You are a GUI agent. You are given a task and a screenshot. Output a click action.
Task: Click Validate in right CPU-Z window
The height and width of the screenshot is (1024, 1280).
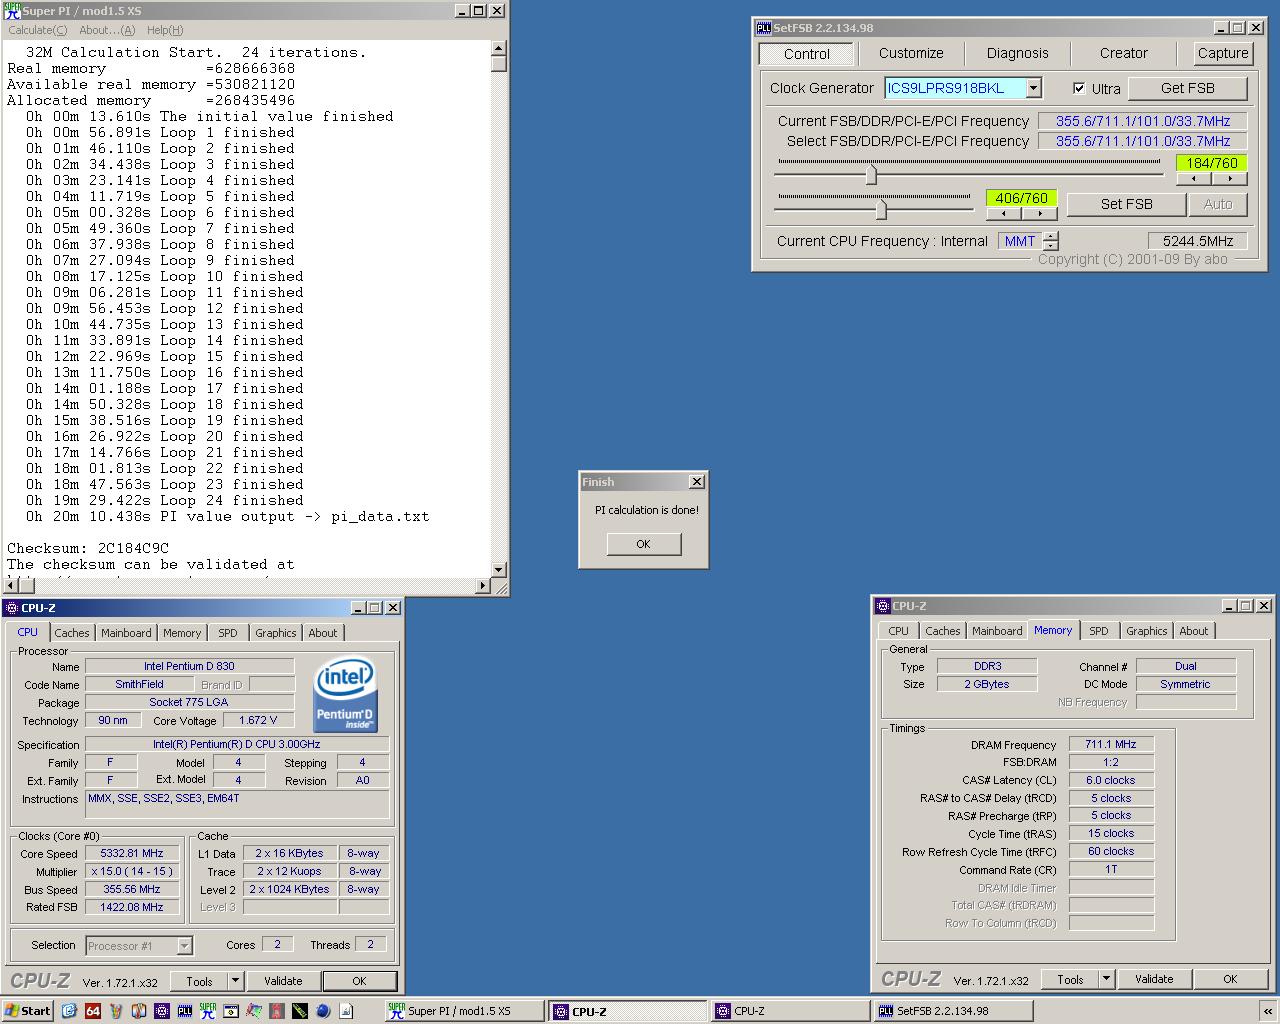(x=1154, y=979)
